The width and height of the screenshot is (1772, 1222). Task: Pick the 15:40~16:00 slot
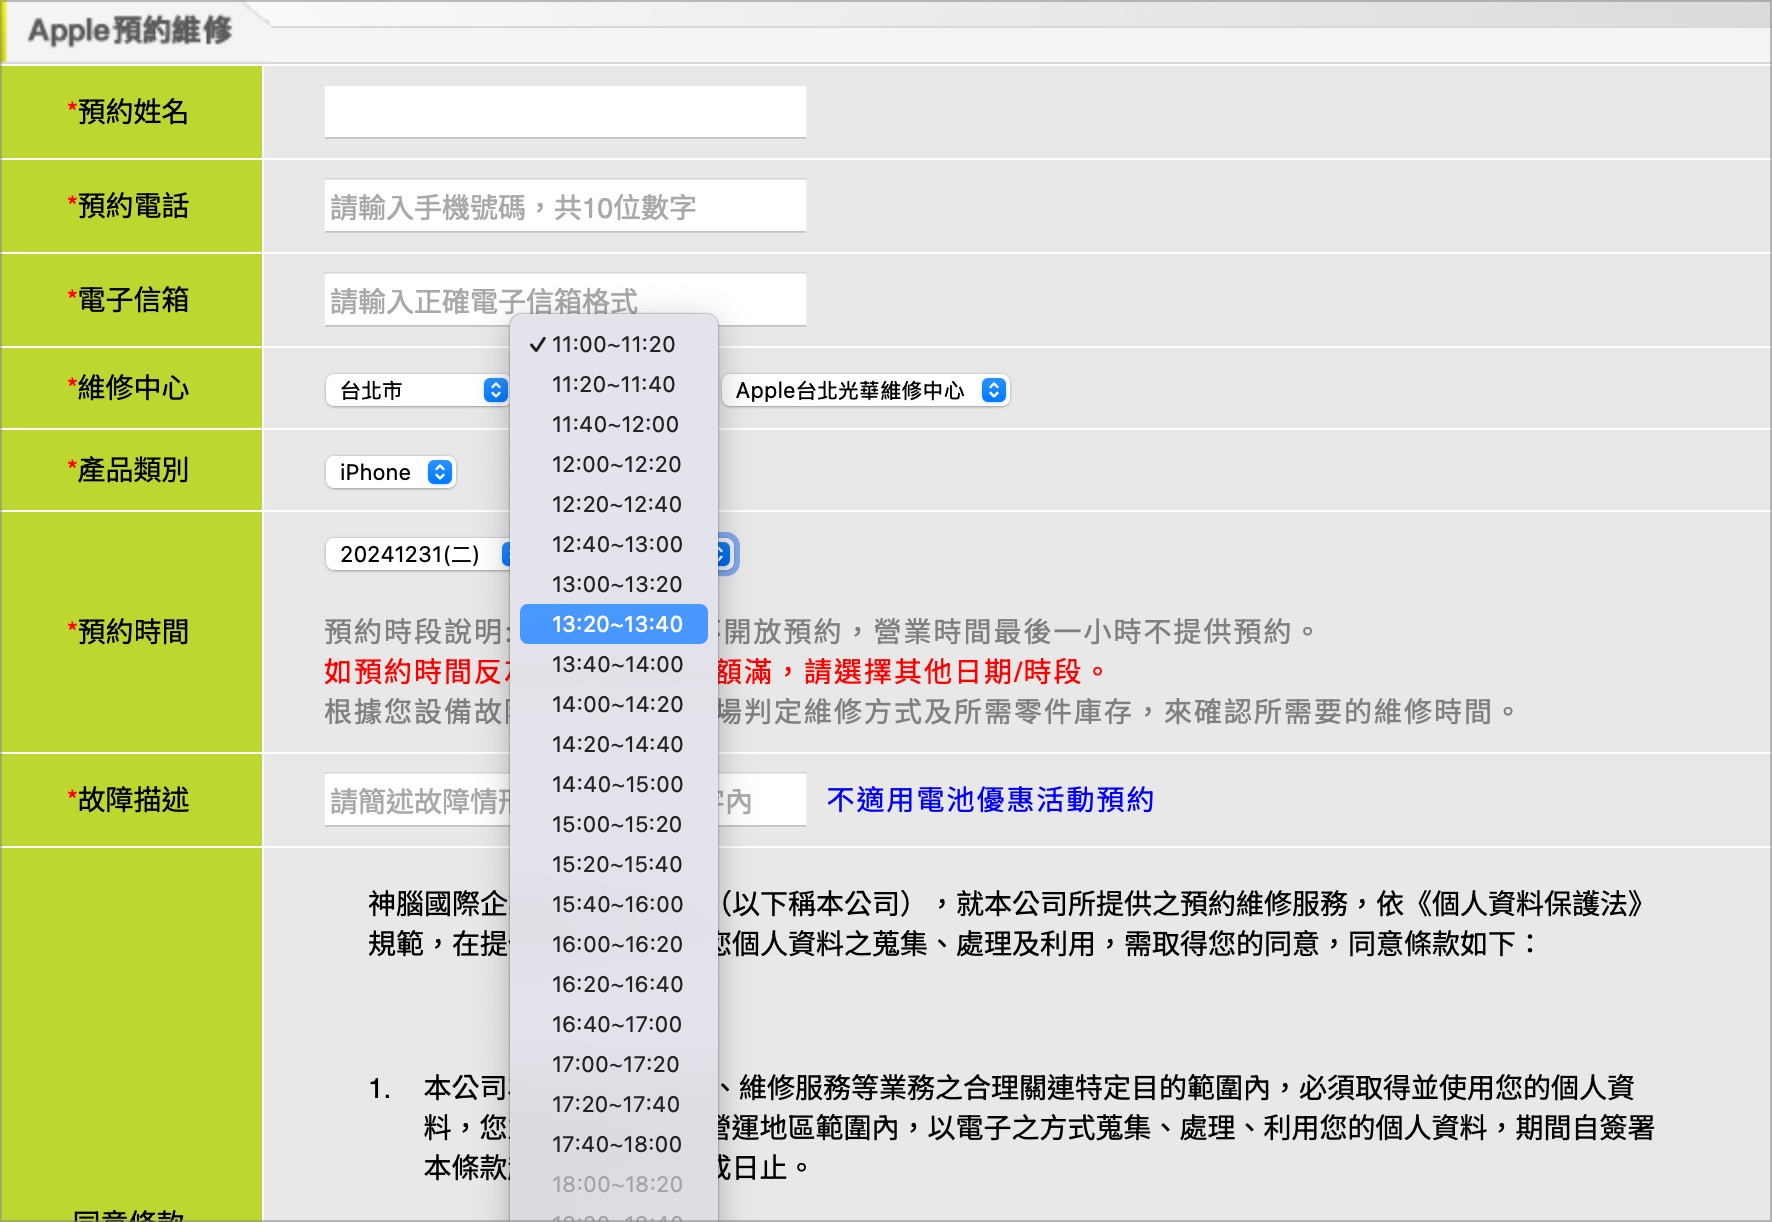[613, 904]
